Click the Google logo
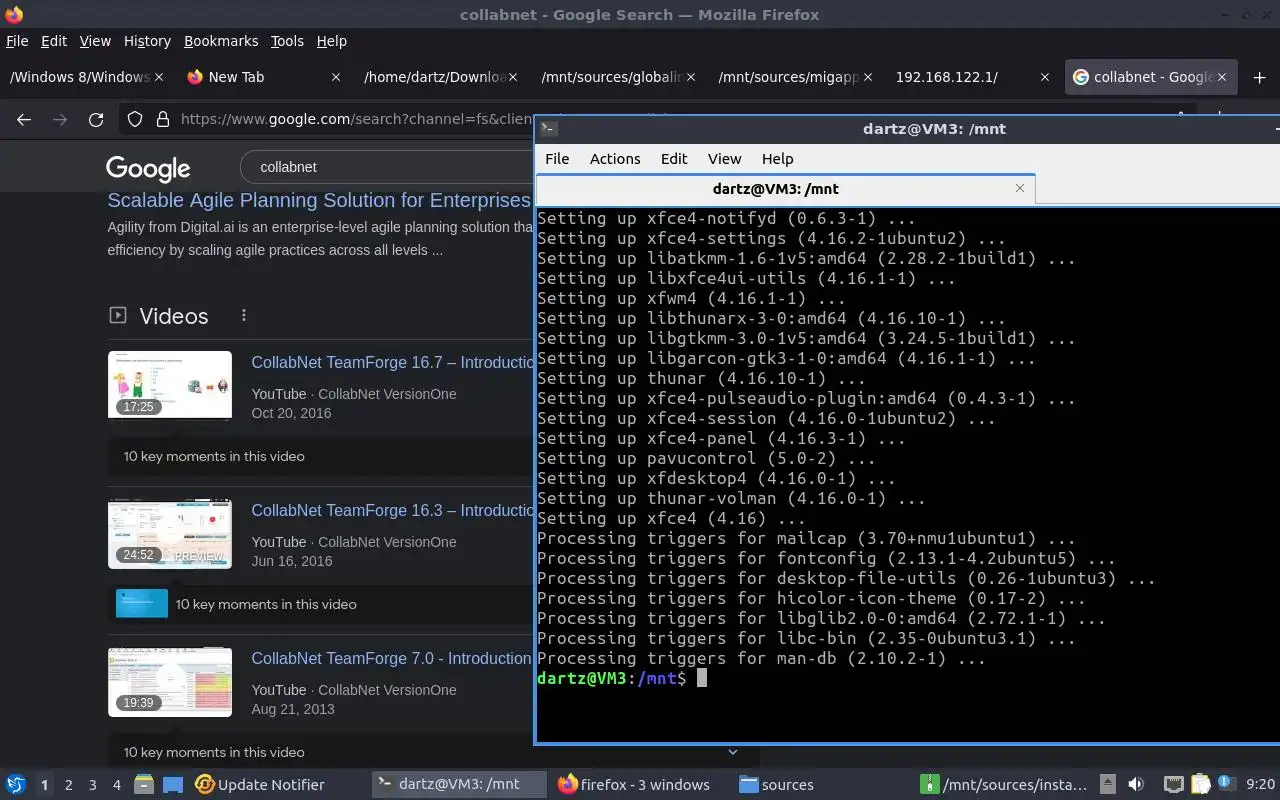The width and height of the screenshot is (1280, 800). click(x=148, y=168)
